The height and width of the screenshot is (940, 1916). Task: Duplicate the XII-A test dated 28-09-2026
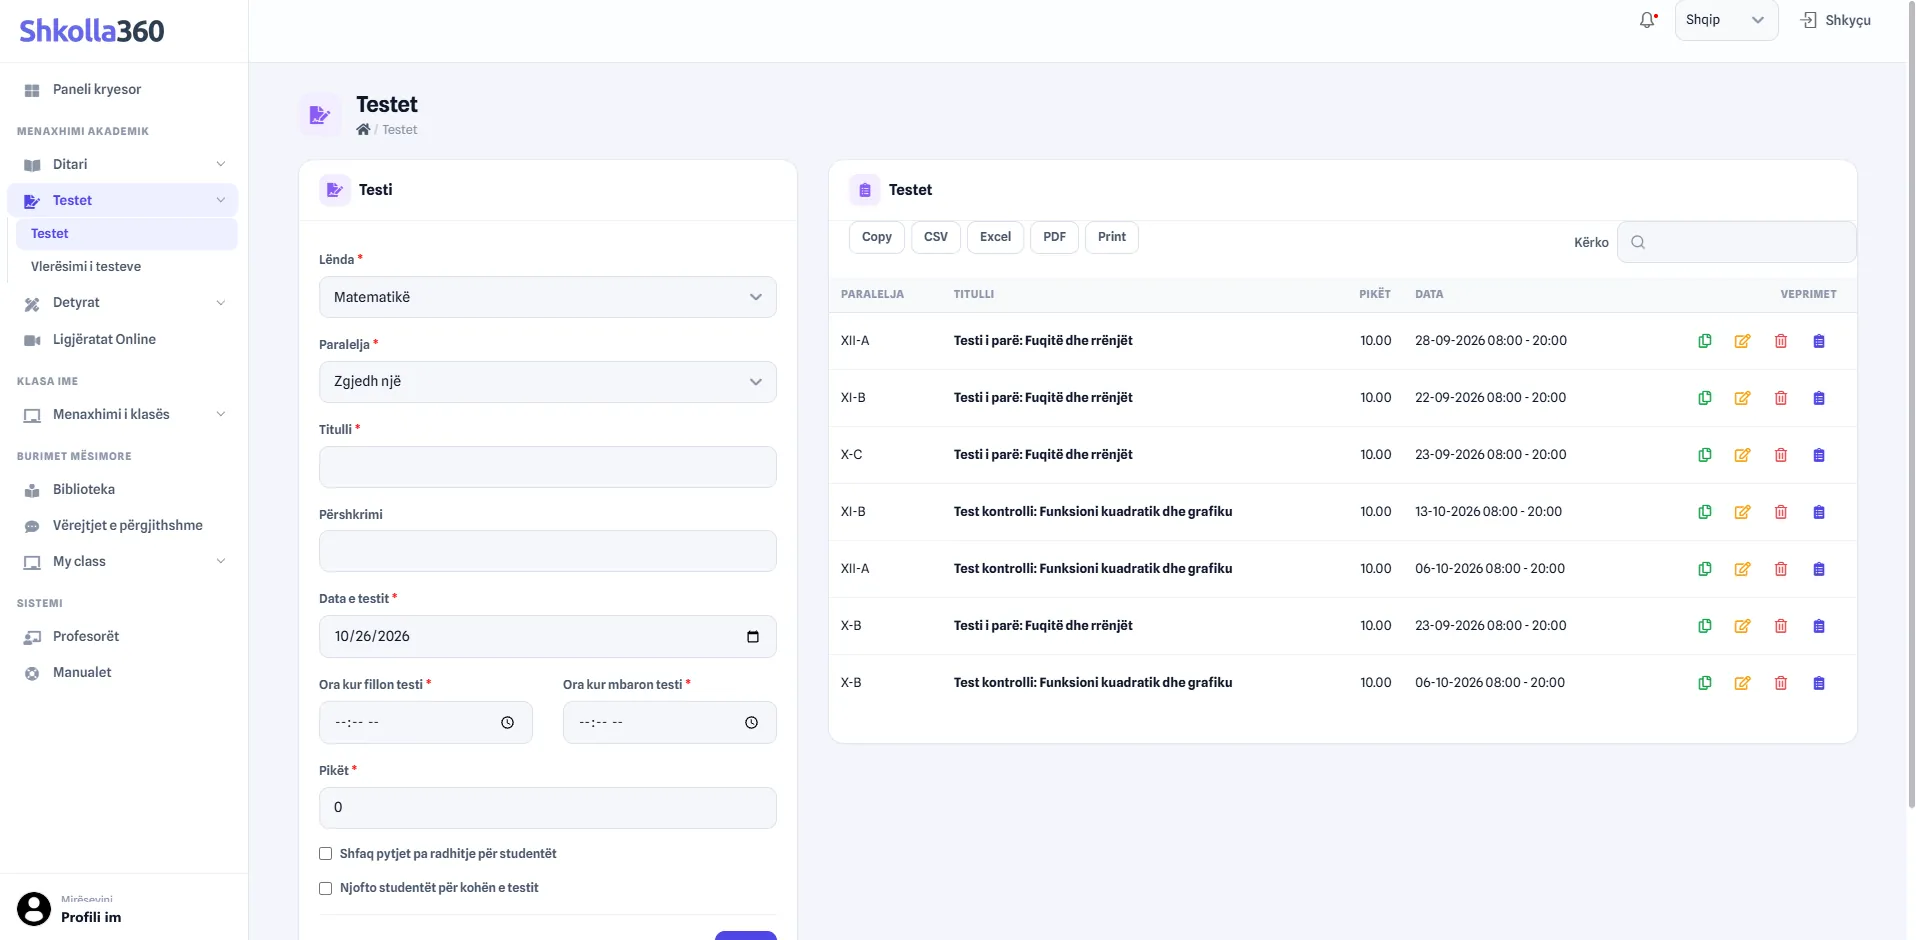1705,341
